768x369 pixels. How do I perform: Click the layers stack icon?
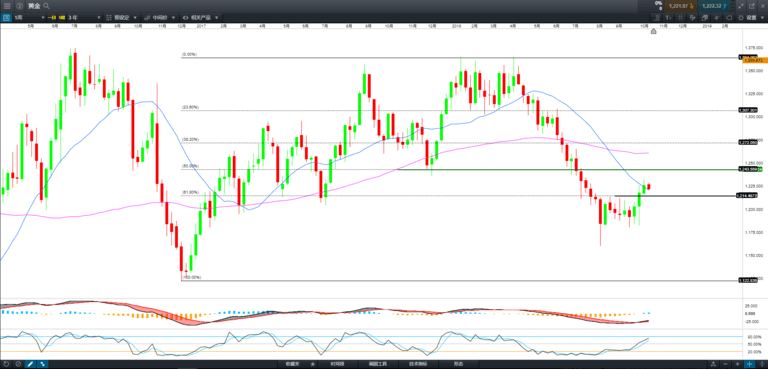tap(705, 18)
